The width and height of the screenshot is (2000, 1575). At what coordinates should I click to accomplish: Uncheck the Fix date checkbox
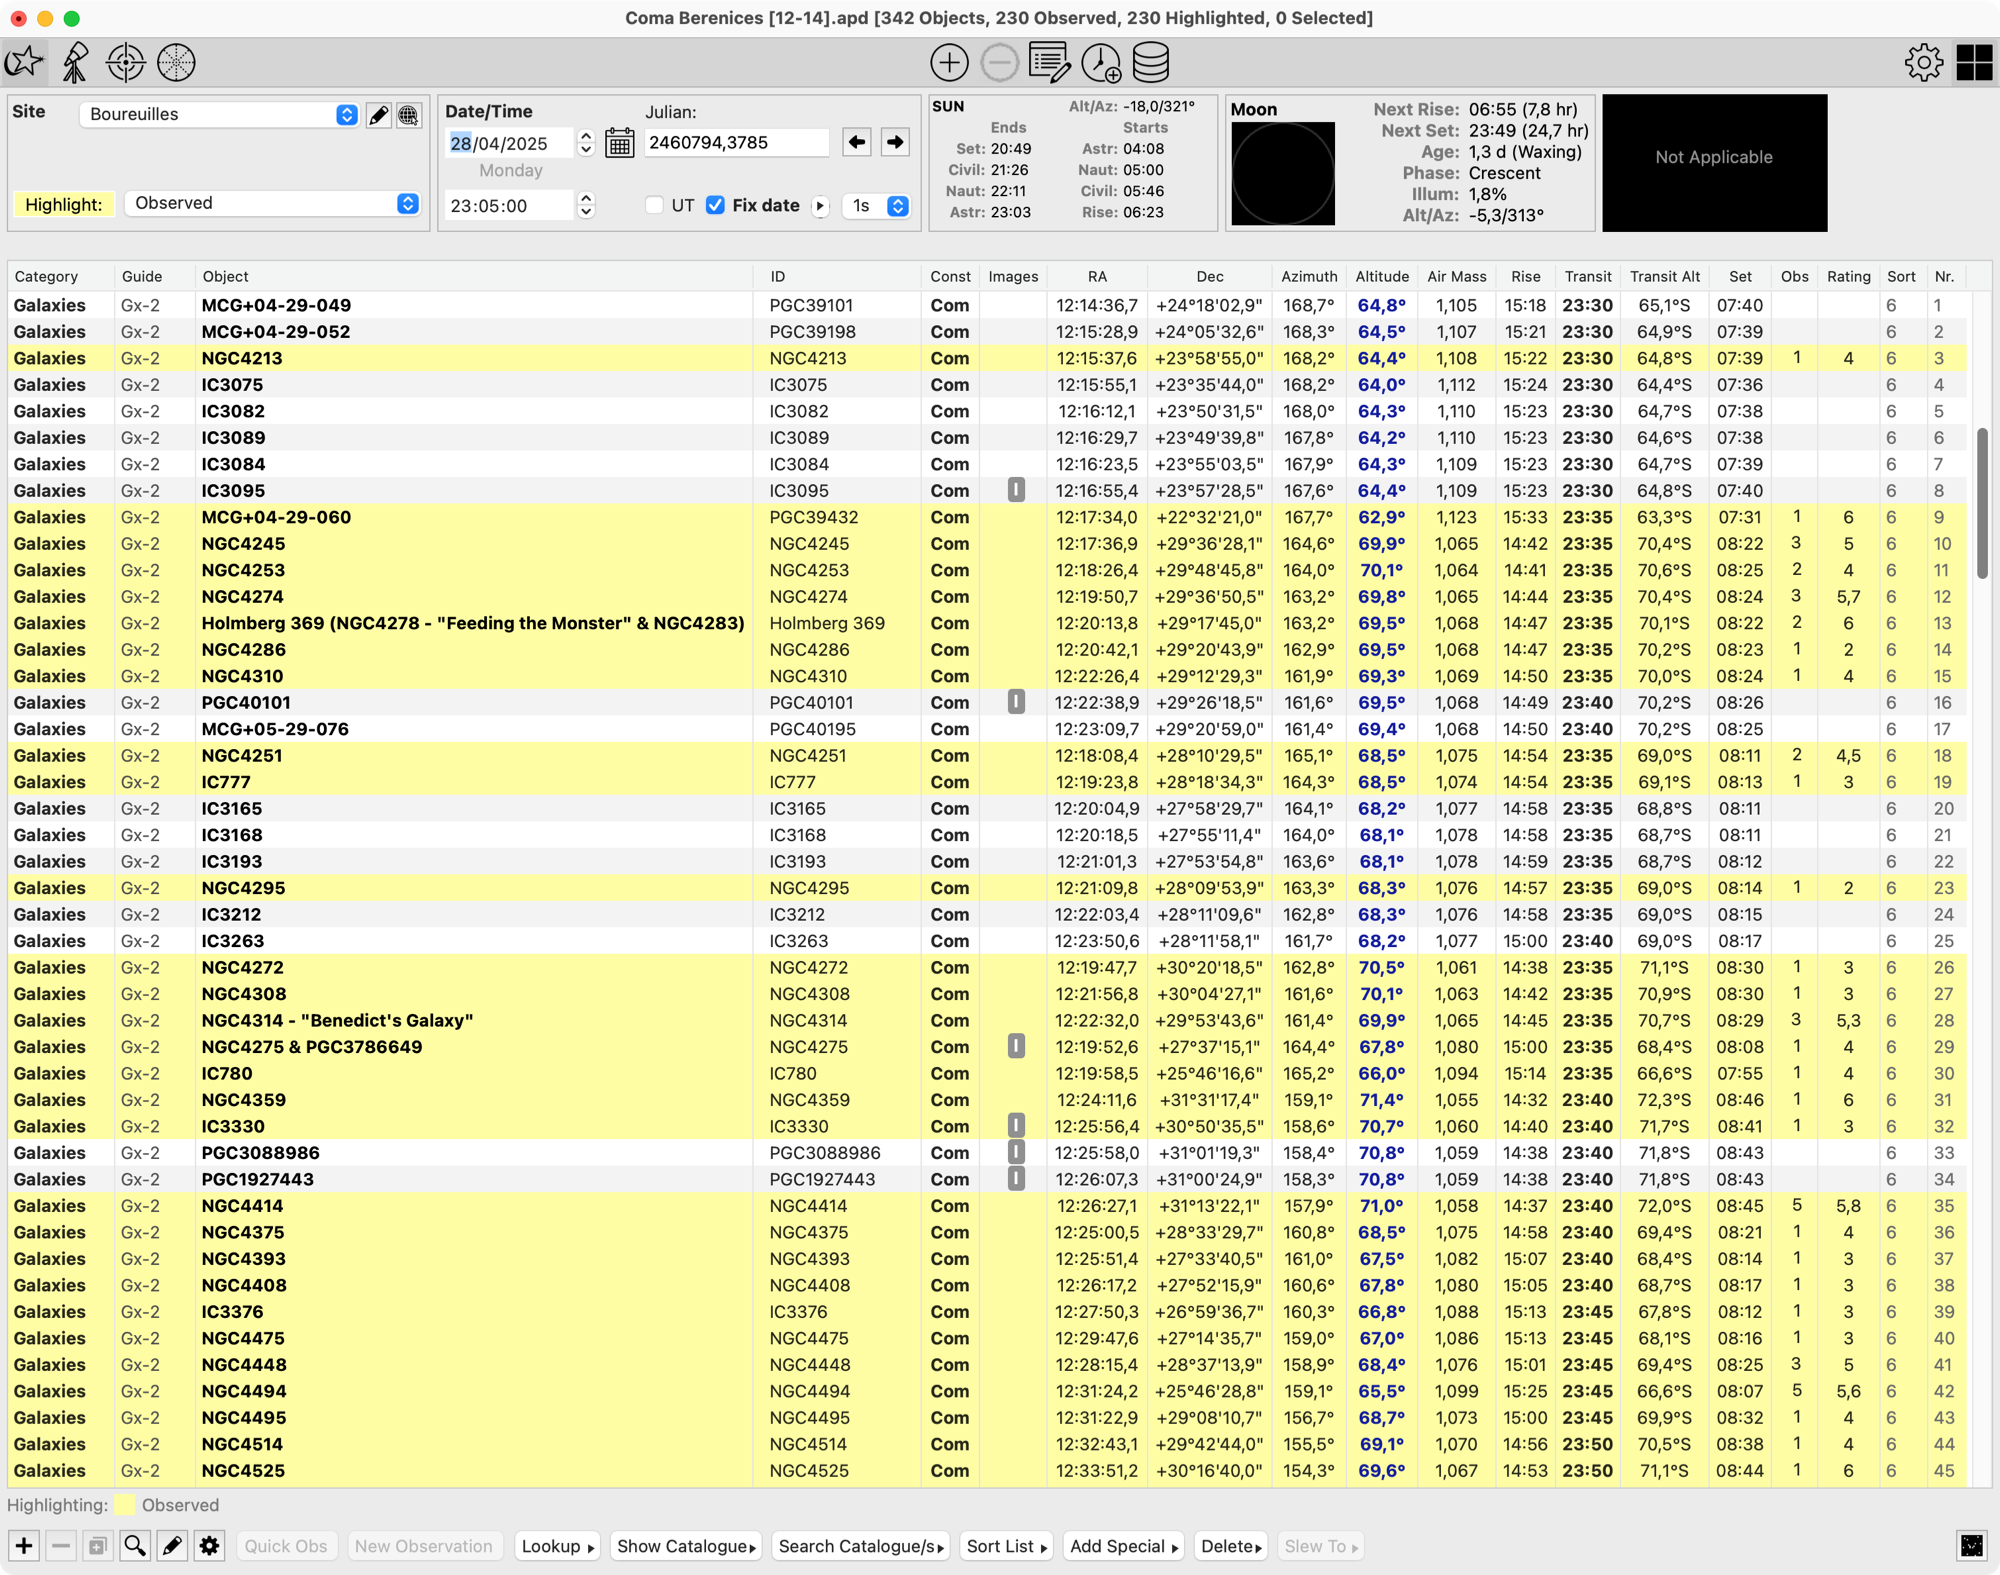point(715,205)
